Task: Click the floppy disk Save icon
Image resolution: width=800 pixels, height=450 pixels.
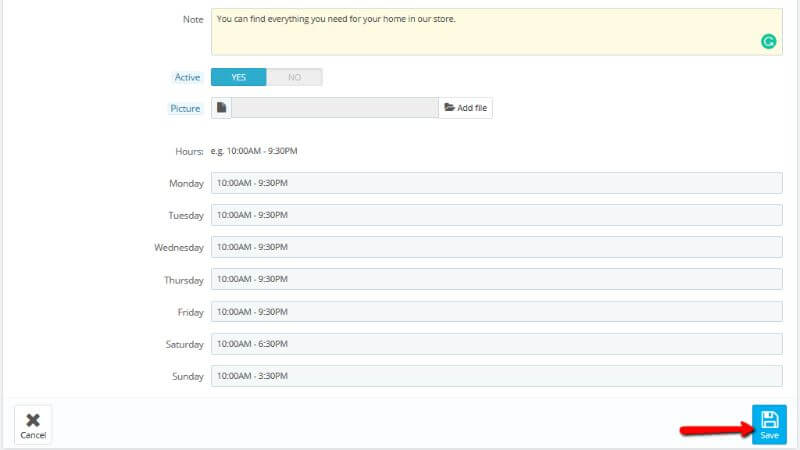Action: click(x=769, y=419)
